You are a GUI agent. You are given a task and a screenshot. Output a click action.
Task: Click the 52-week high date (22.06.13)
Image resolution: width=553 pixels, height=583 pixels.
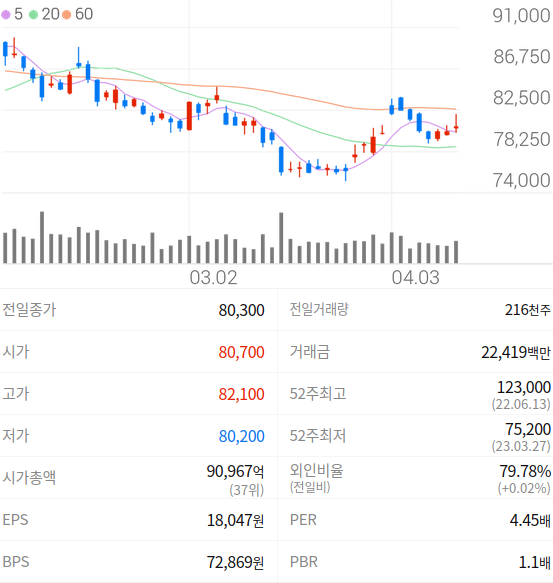point(521,404)
